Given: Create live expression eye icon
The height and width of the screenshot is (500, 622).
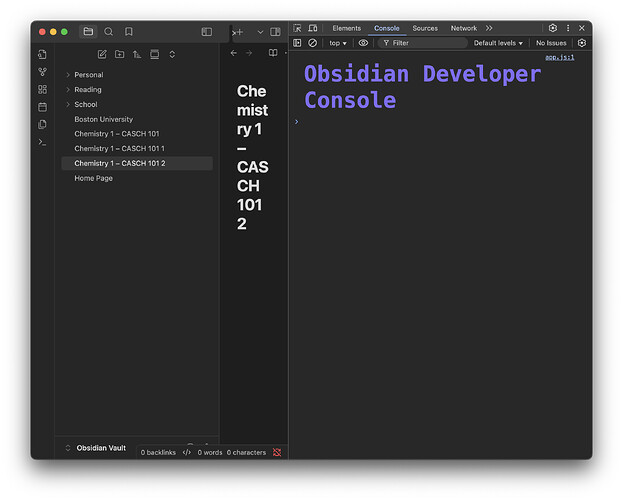Looking at the screenshot, I should click(363, 43).
